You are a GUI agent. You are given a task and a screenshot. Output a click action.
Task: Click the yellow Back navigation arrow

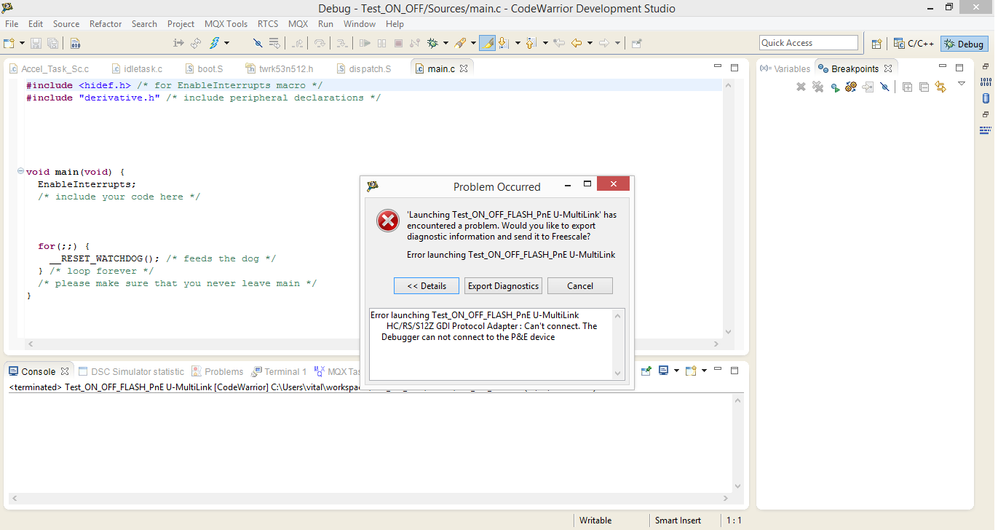(x=577, y=43)
